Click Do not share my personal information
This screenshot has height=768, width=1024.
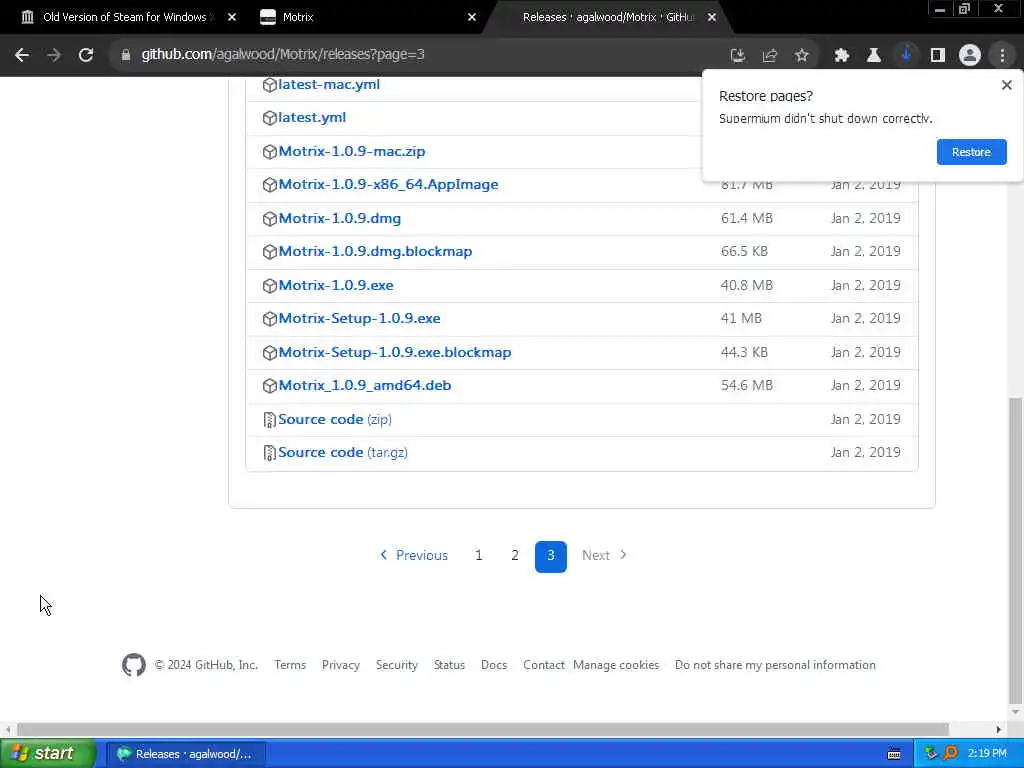click(x=775, y=665)
